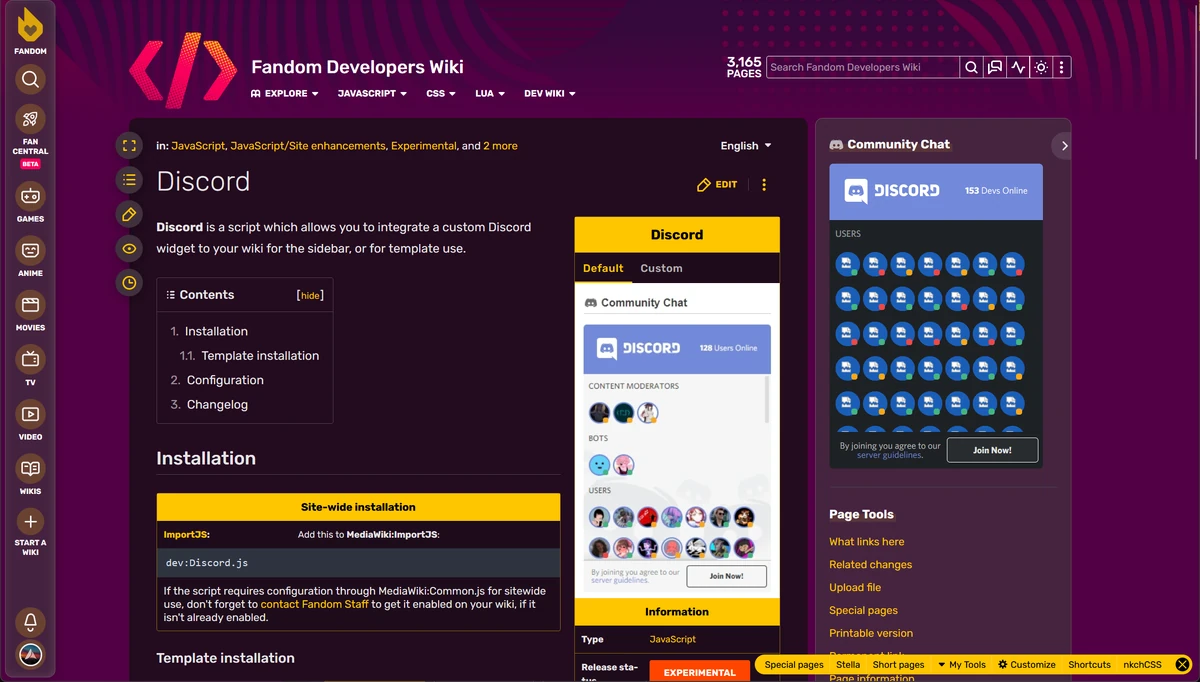Follow the Related changes link

pos(869,564)
